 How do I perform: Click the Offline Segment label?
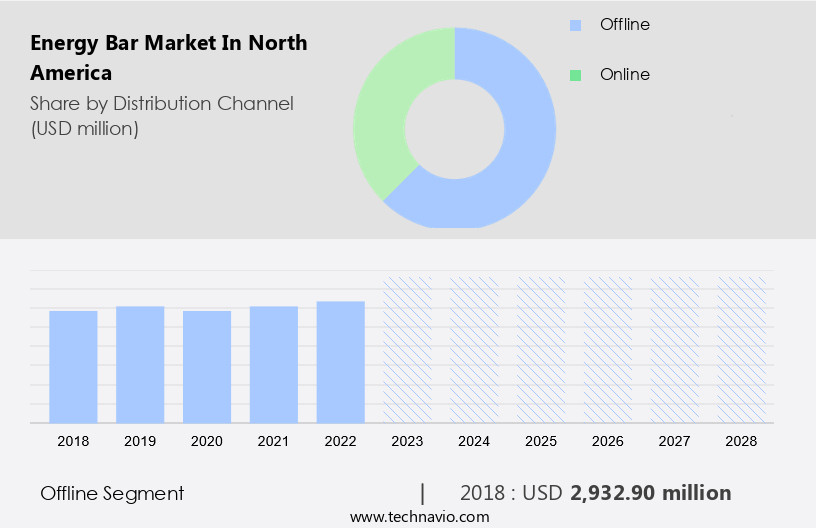tap(112, 493)
